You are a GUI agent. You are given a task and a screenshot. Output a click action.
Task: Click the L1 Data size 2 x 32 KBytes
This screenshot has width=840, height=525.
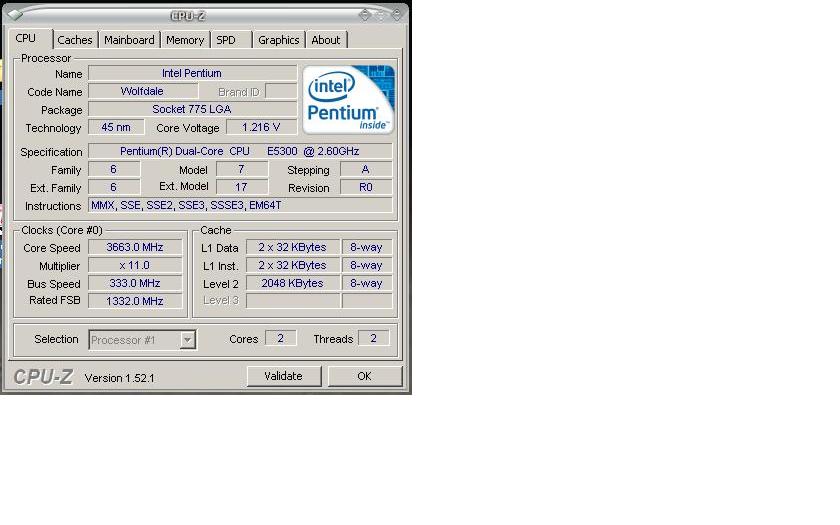click(x=292, y=247)
